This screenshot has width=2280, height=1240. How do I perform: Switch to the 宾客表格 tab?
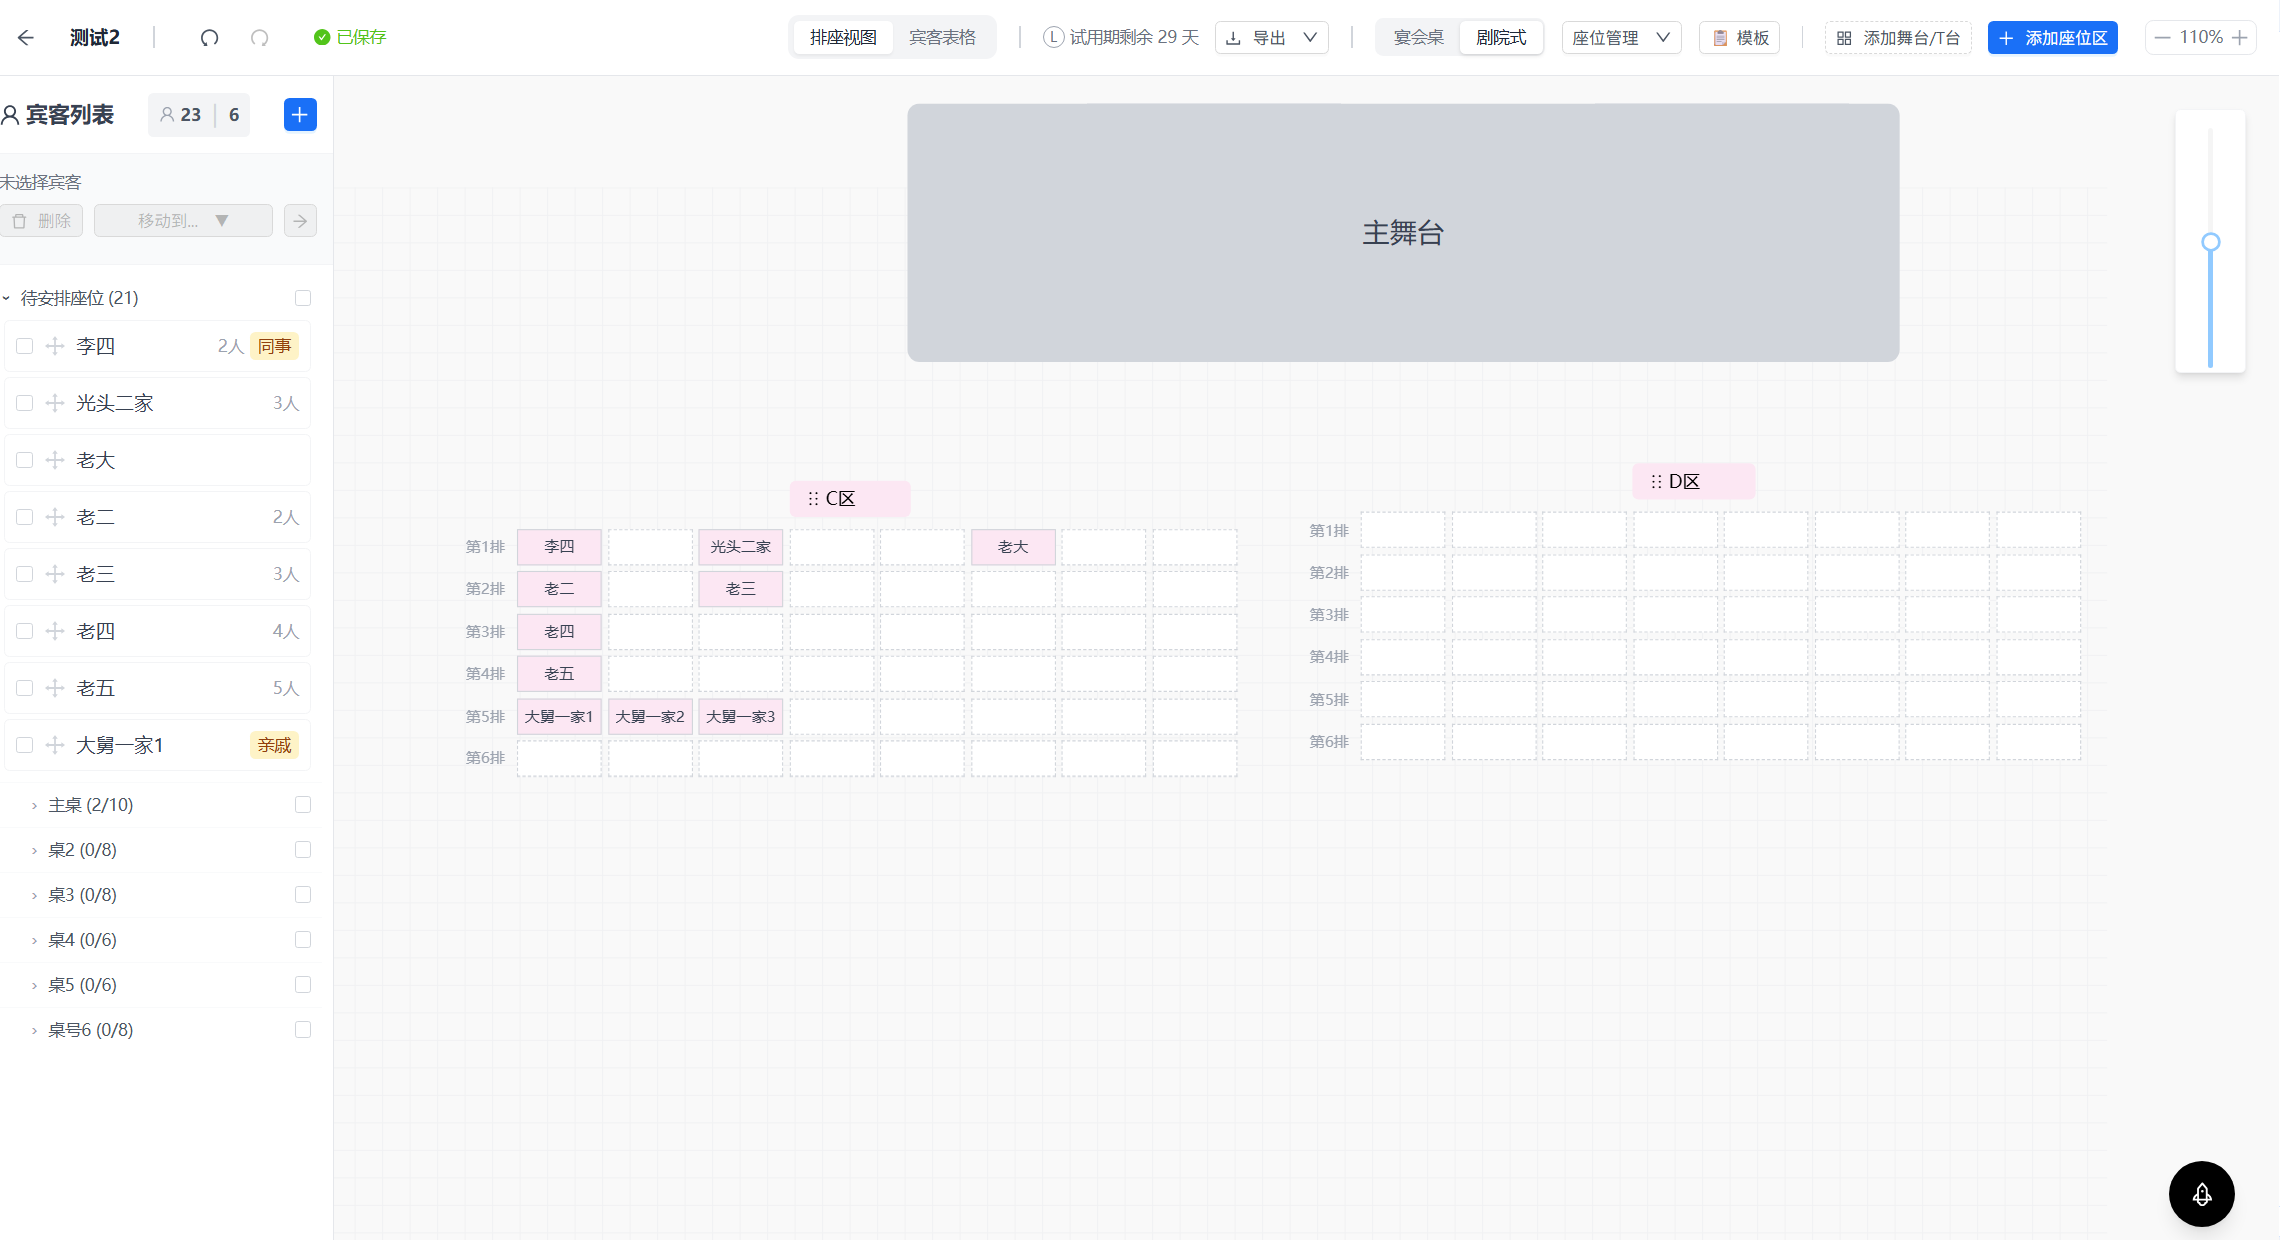coord(942,38)
